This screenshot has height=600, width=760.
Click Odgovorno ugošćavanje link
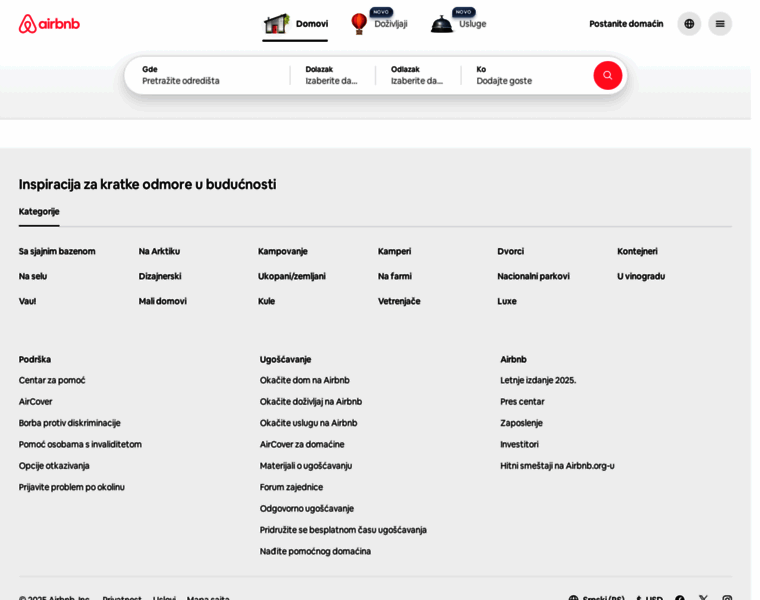307,508
